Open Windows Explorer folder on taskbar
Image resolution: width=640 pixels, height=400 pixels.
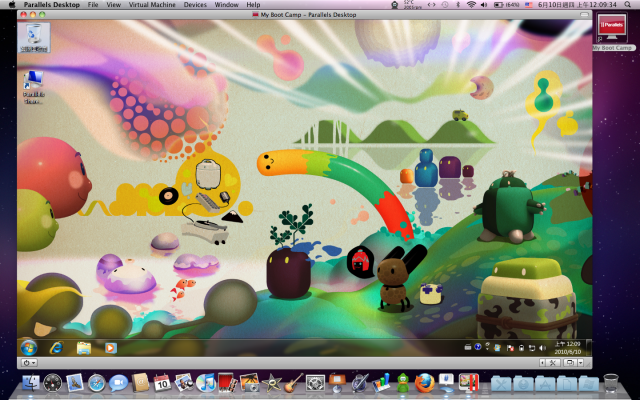[x=84, y=348]
